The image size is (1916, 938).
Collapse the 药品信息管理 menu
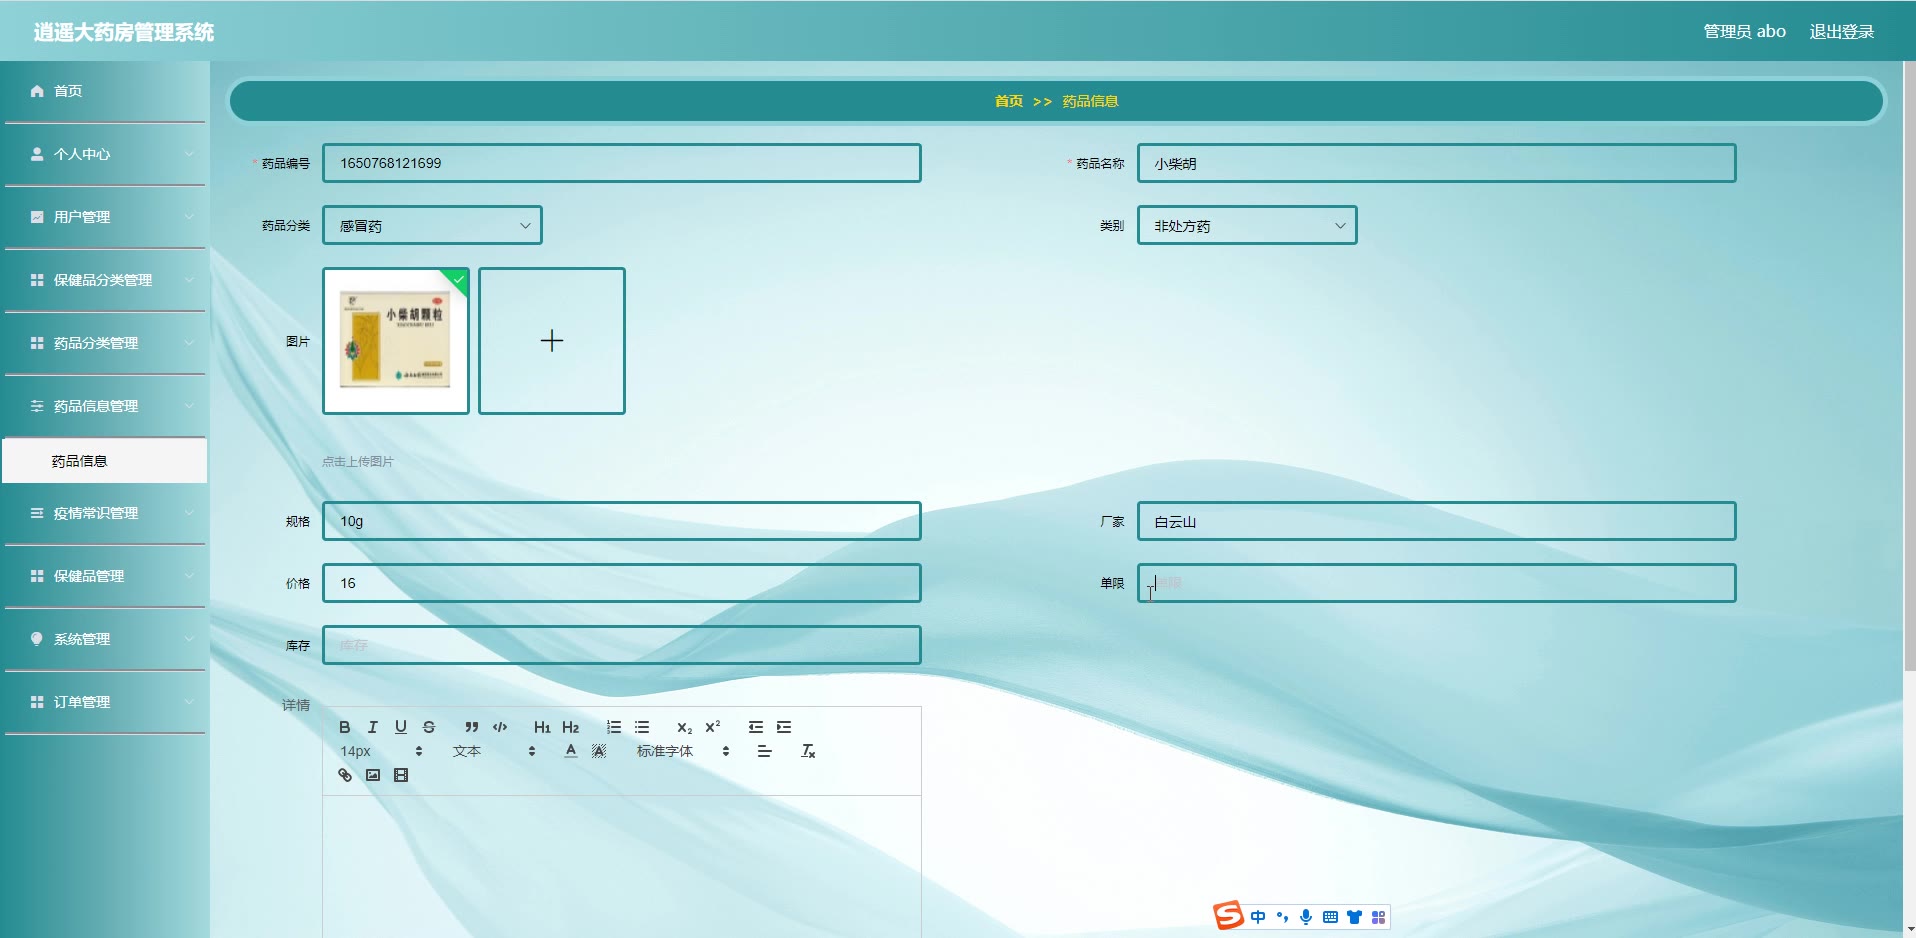coord(105,406)
